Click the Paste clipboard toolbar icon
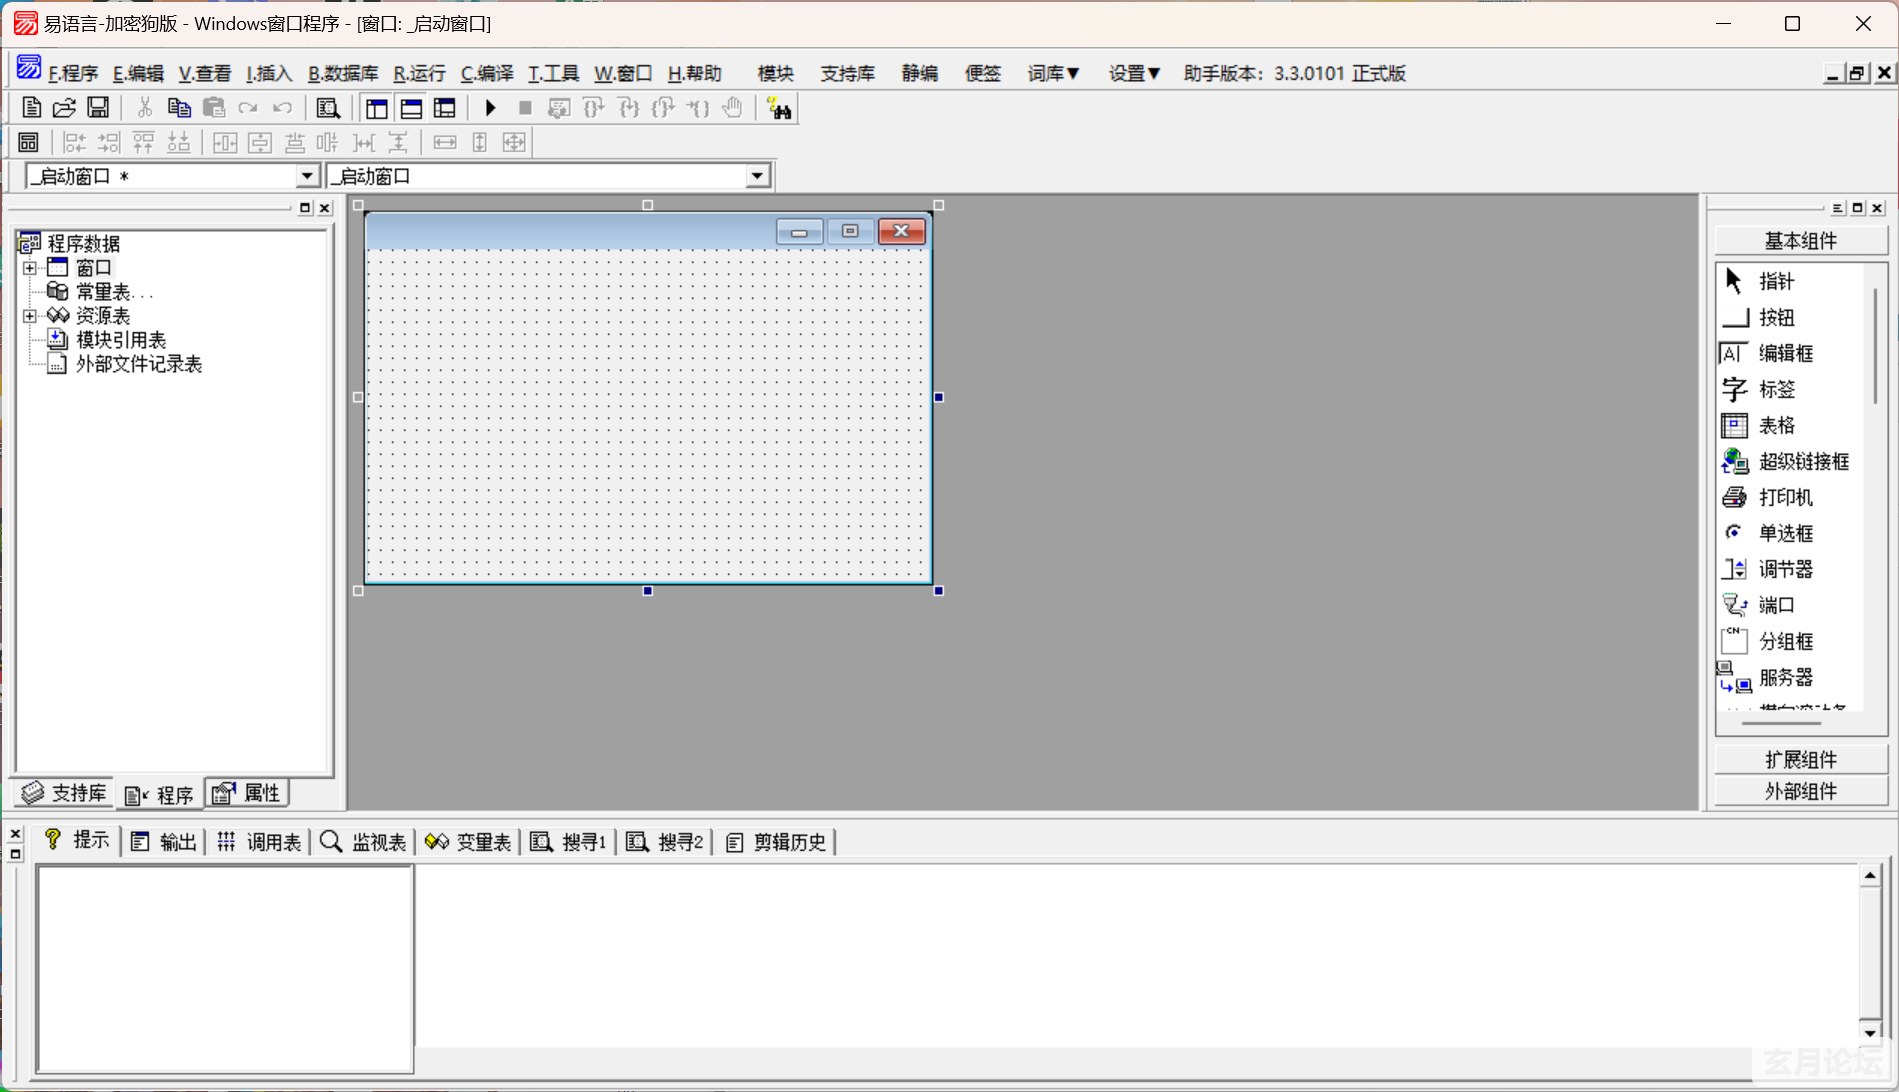1899x1092 pixels. point(213,108)
